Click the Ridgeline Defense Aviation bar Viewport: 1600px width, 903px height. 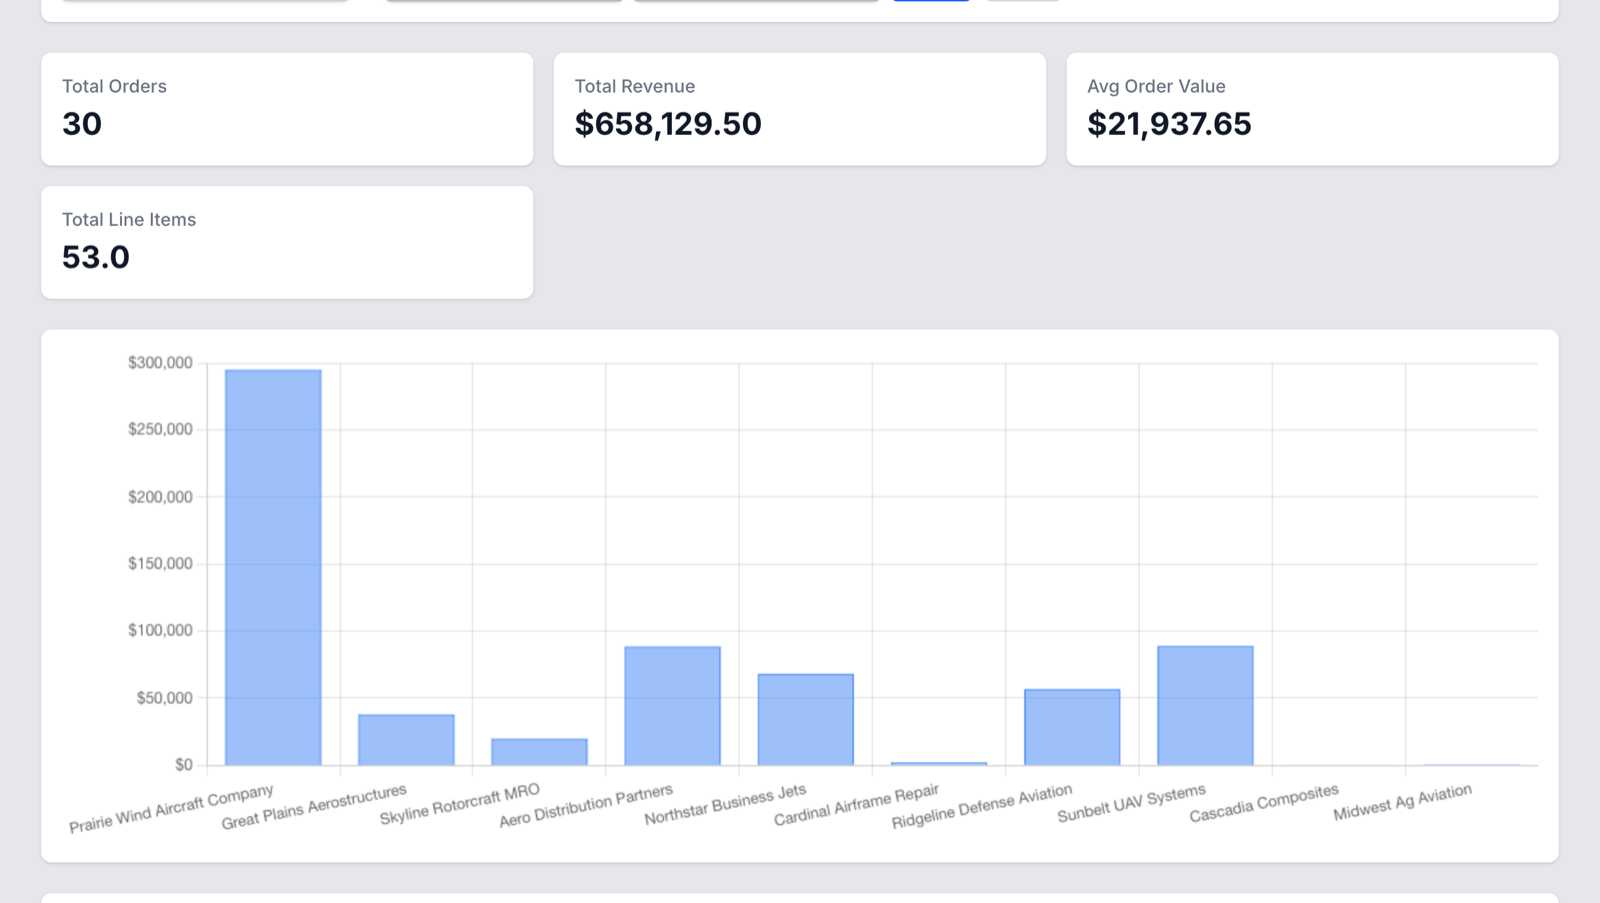(1072, 727)
